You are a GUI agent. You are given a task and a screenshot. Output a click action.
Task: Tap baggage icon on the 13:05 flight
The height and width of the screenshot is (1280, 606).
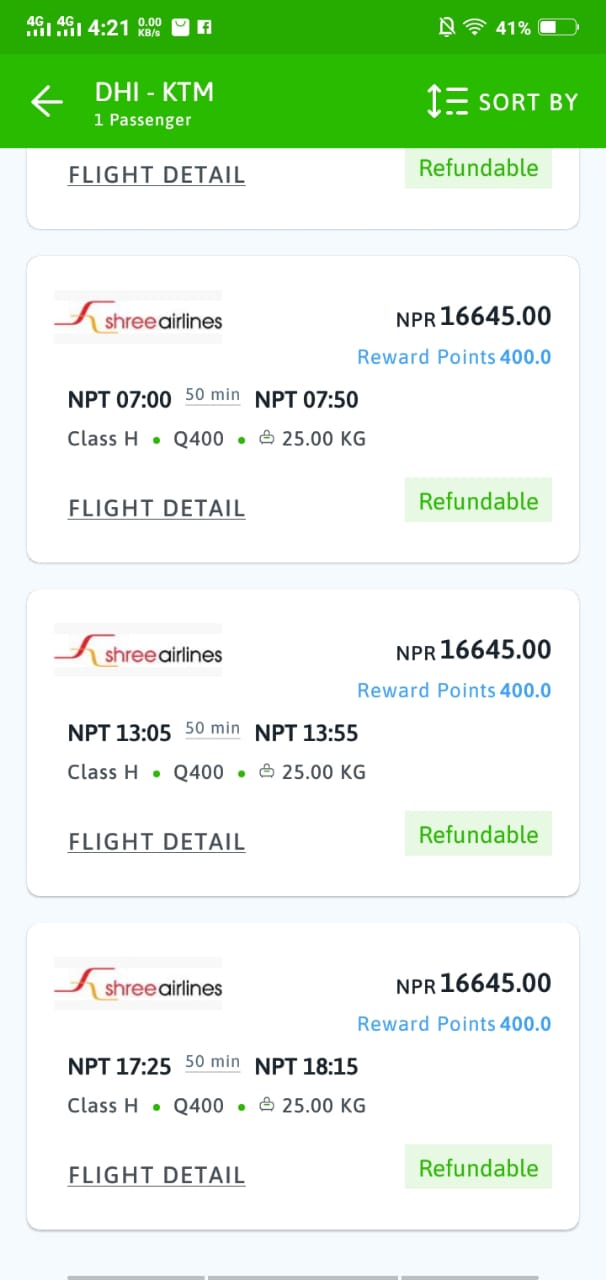(x=267, y=772)
